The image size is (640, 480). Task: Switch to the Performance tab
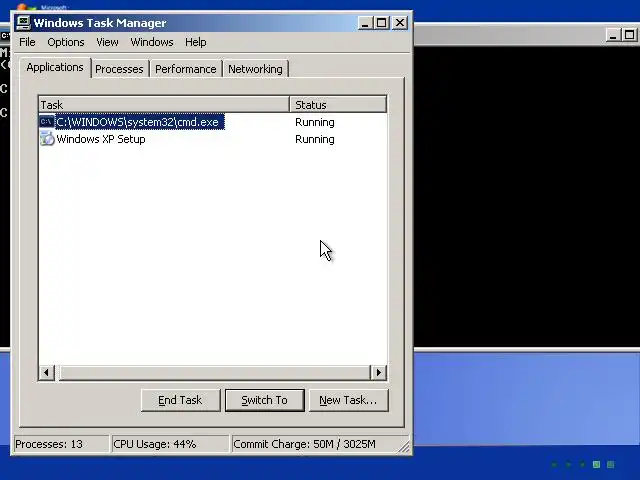(186, 69)
